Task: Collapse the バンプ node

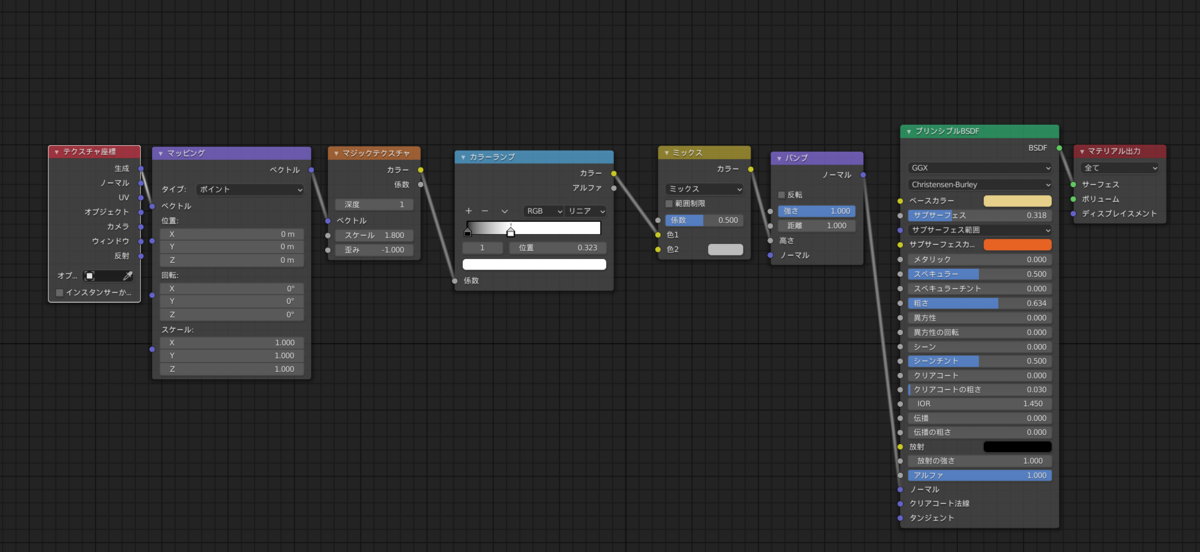Action: [x=779, y=158]
